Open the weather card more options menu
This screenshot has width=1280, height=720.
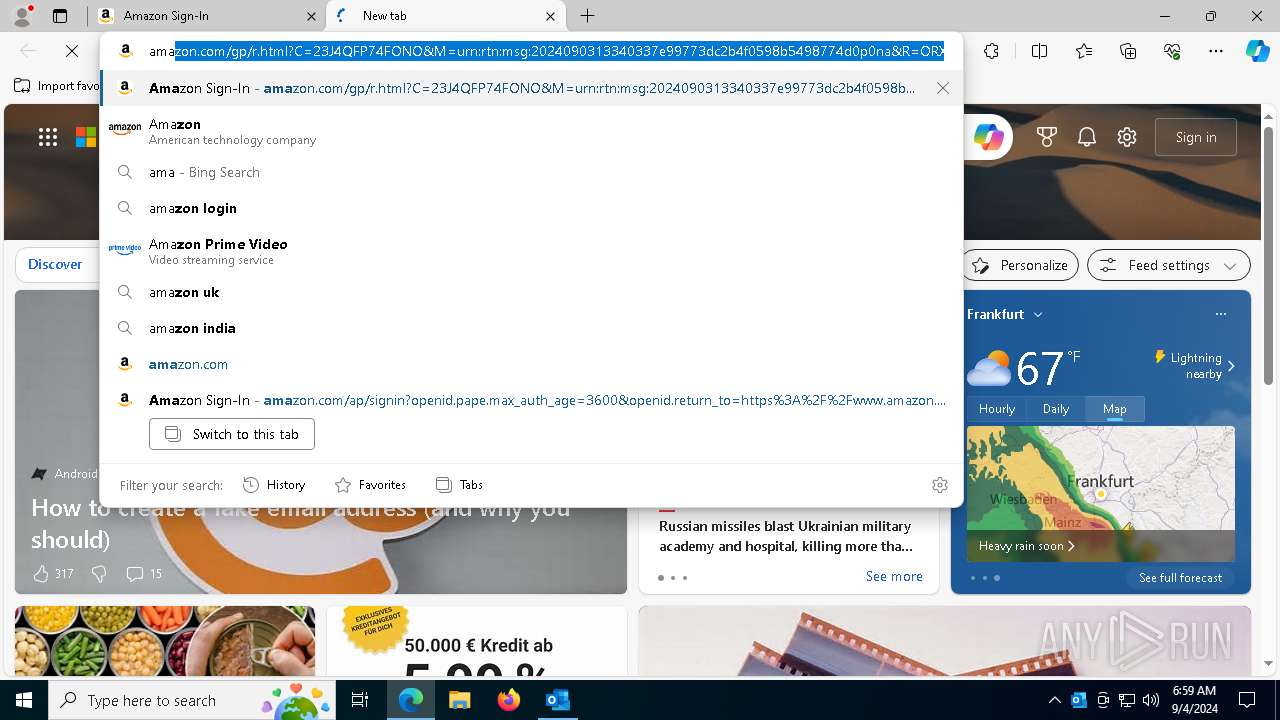coord(1220,314)
